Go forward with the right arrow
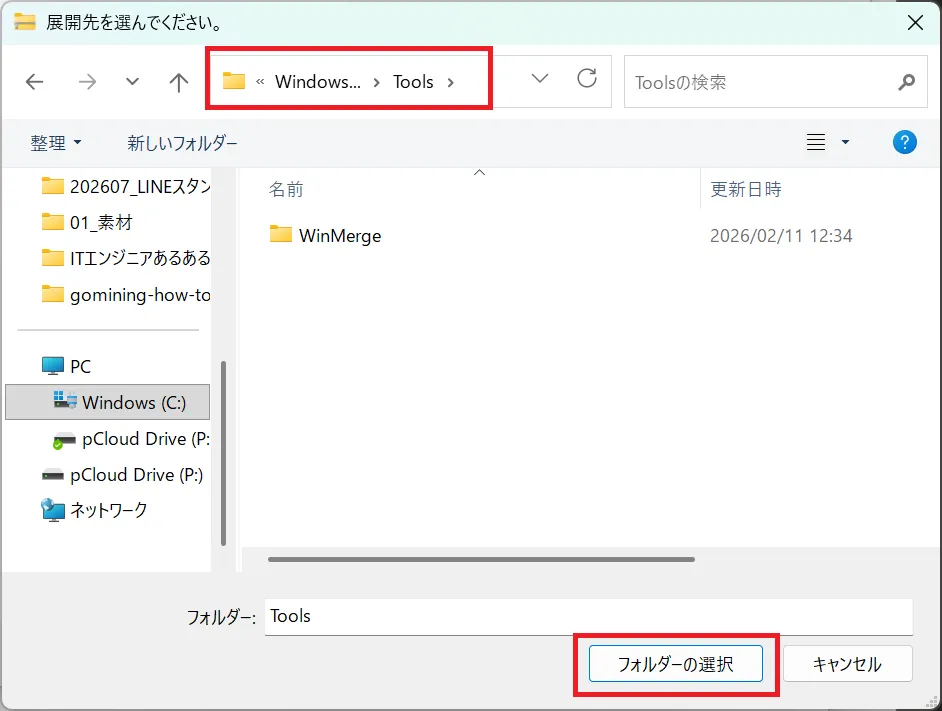Screen dimensions: 942x711 [87, 82]
